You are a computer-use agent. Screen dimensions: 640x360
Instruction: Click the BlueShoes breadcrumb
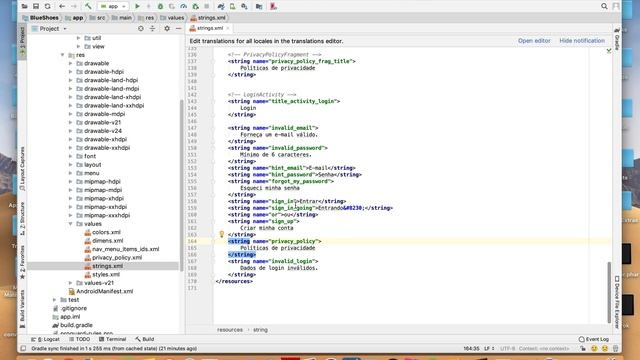coord(40,18)
